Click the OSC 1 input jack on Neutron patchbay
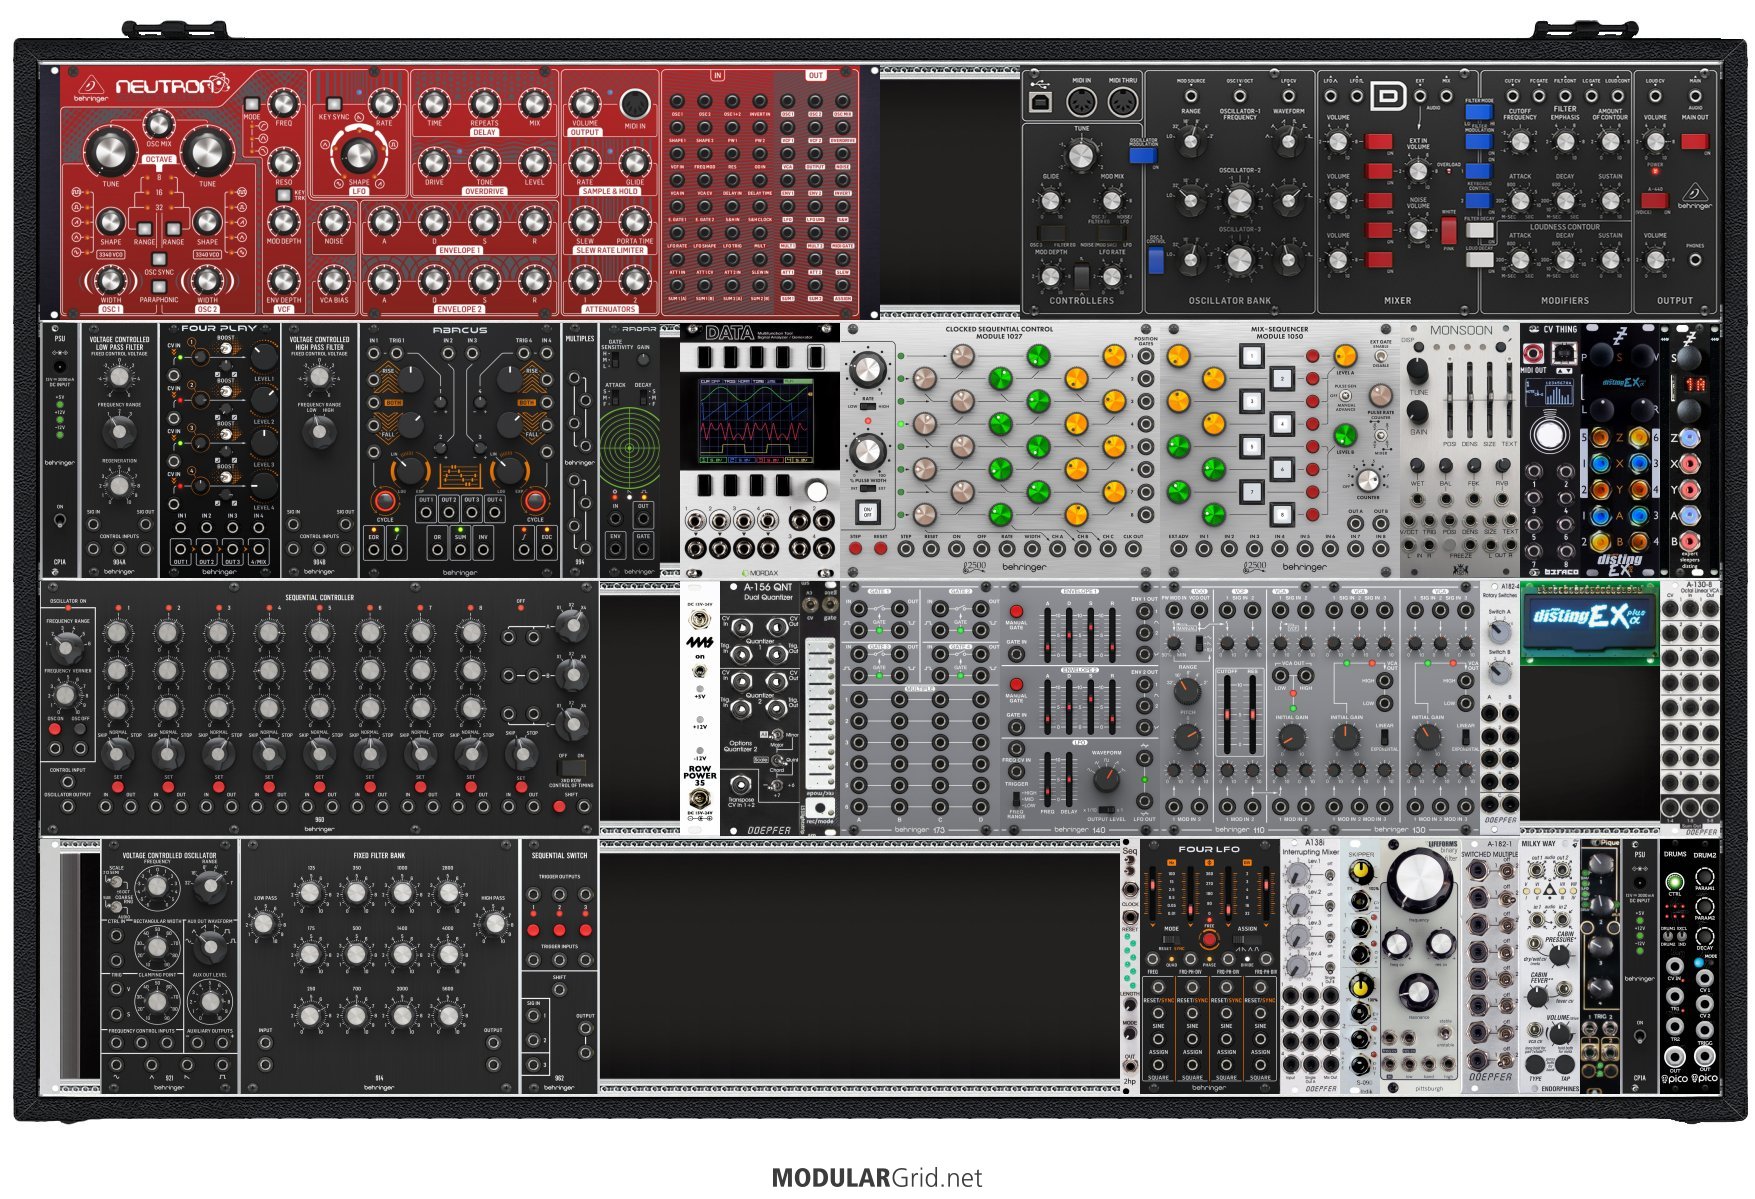 (677, 102)
